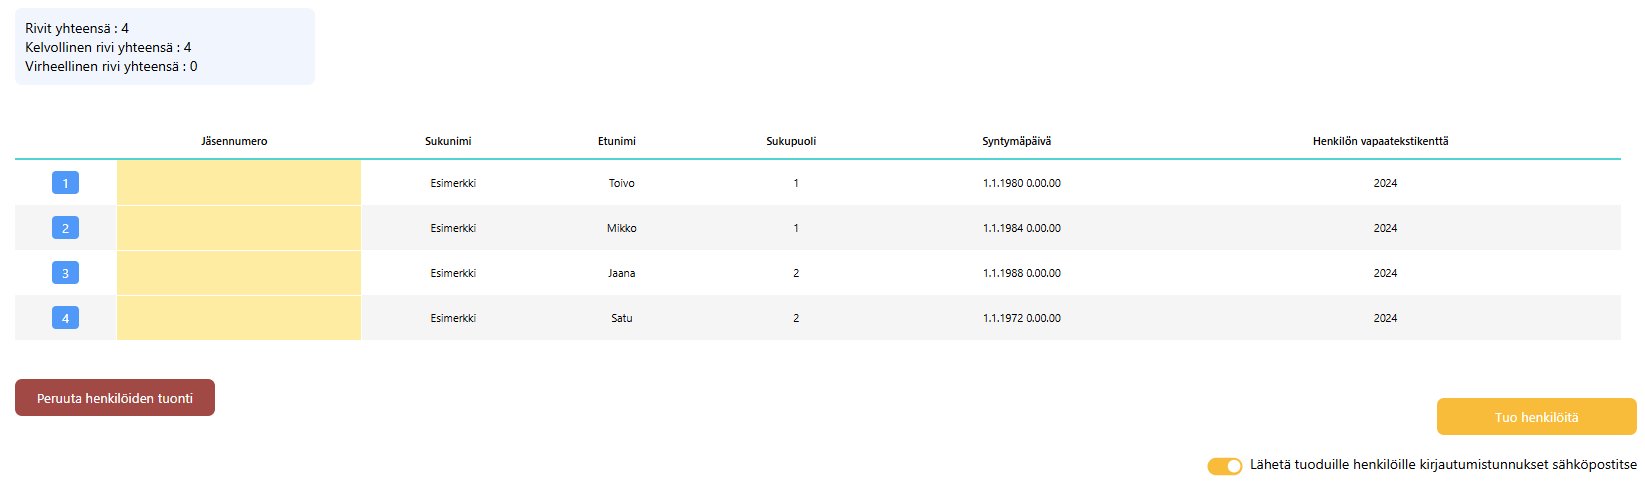Click the Etunimi column header
The image size is (1645, 486).
click(x=617, y=141)
